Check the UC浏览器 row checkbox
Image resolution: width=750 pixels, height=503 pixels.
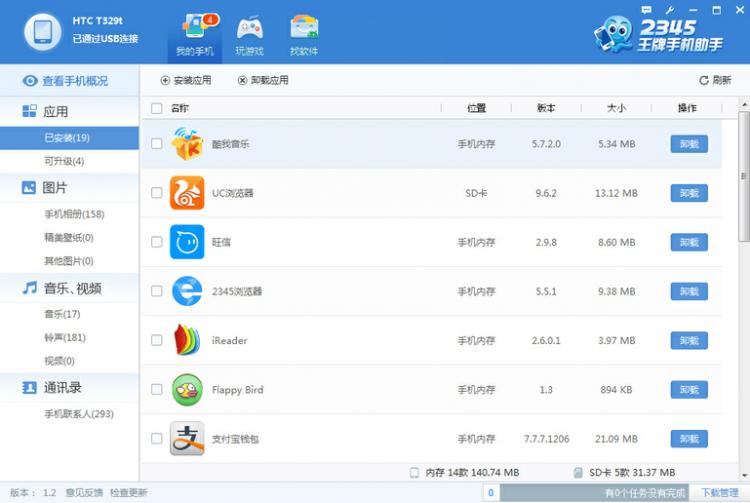coord(156,193)
